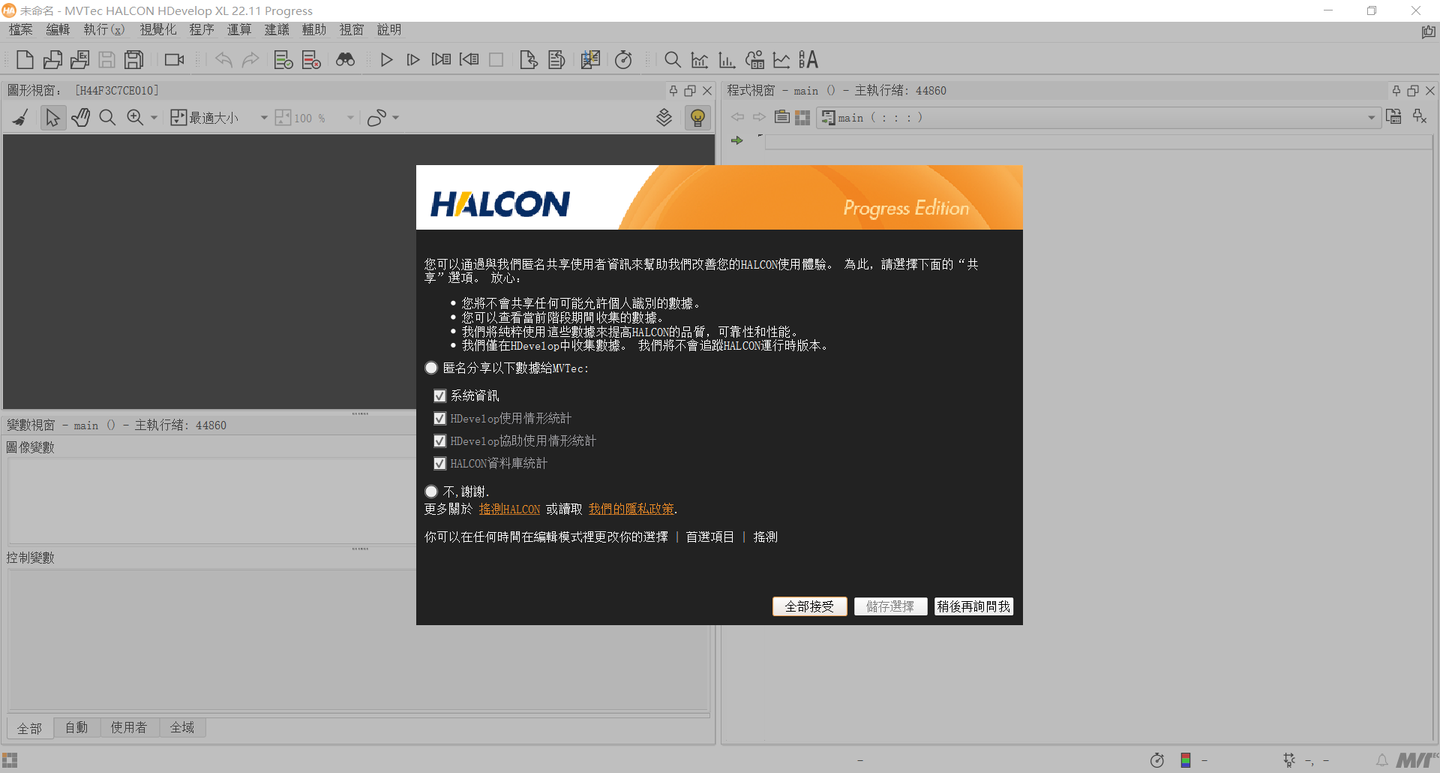Click the 全部接受 button
Viewport: 1440px width, 773px height.
pos(809,606)
